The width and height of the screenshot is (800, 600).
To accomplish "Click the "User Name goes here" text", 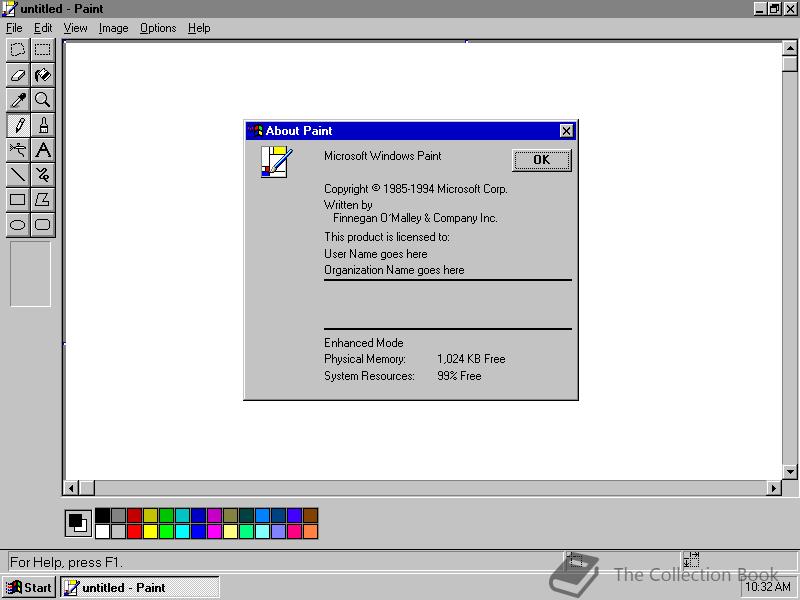I will point(376,254).
